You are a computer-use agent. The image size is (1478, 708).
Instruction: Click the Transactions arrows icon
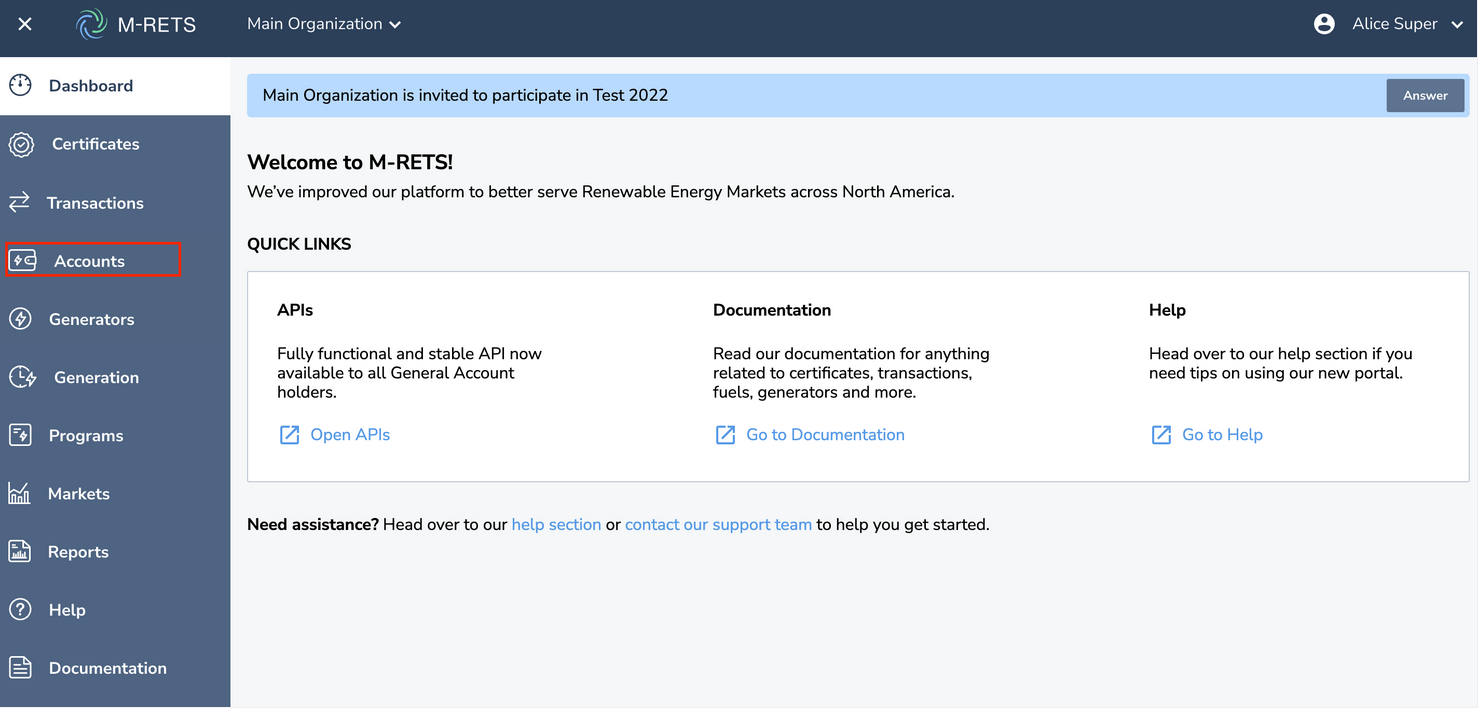19,203
